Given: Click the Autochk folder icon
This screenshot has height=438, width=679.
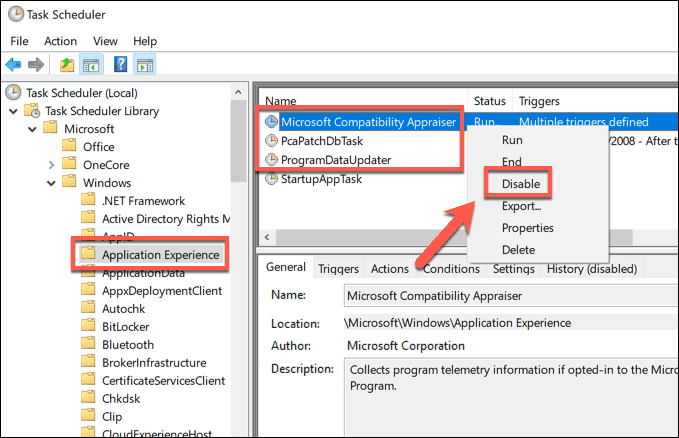Looking at the screenshot, I should click(88, 308).
